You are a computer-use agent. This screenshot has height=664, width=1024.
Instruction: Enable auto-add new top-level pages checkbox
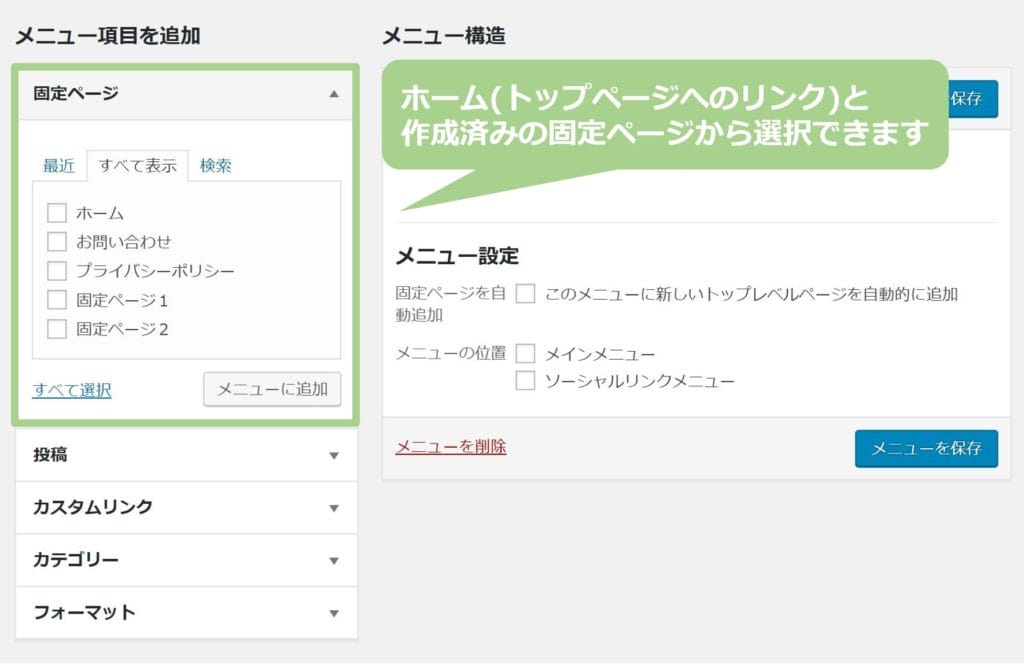(x=526, y=294)
